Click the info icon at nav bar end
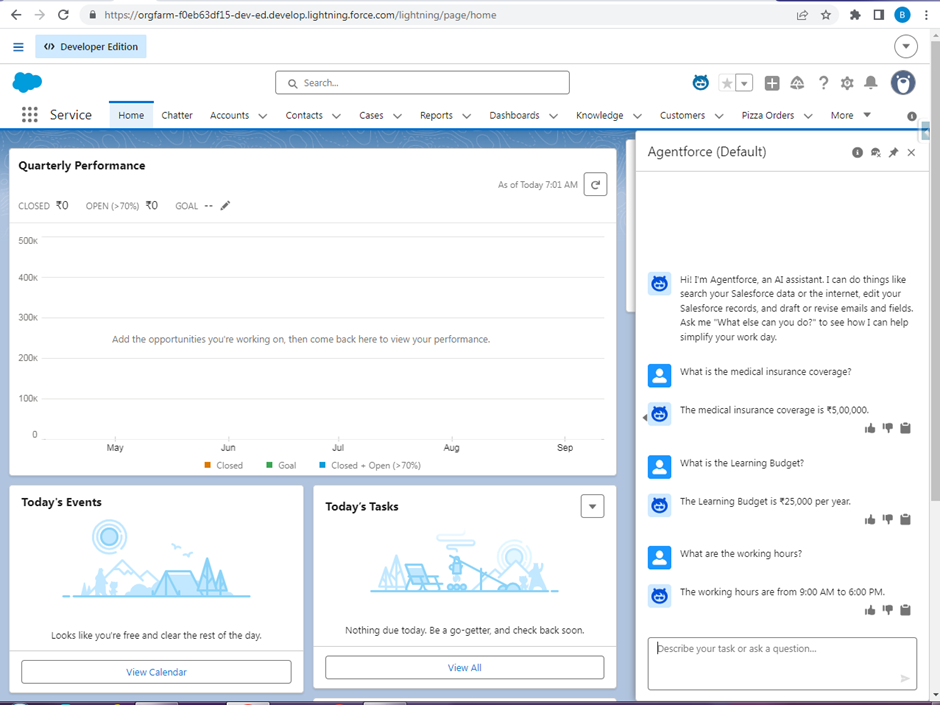The height and width of the screenshot is (705, 940). pyautogui.click(x=912, y=116)
